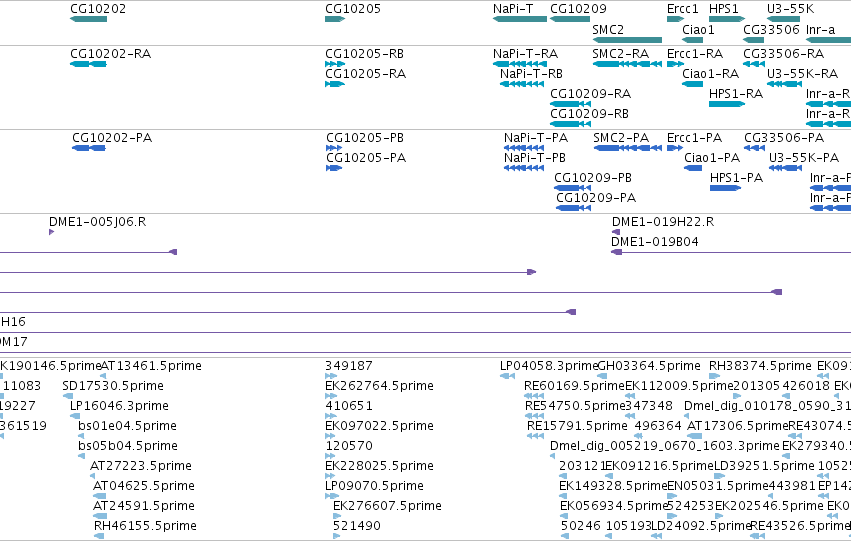Select the CG10202 gene feature
Screen dimensions: 851x541
pos(88,19)
